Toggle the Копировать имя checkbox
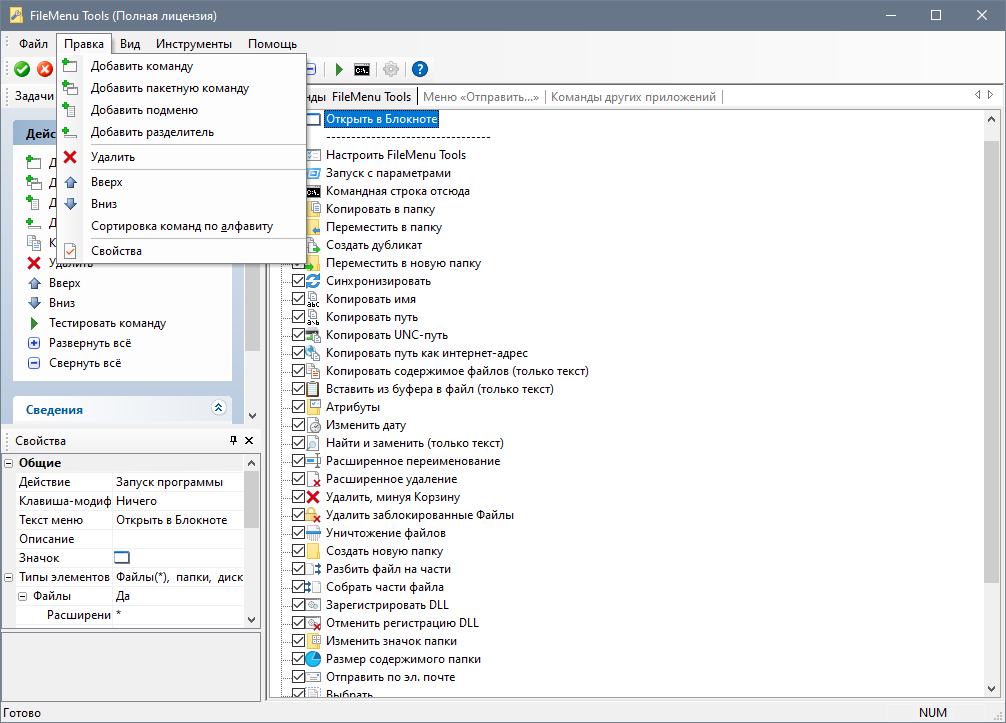 tap(298, 299)
